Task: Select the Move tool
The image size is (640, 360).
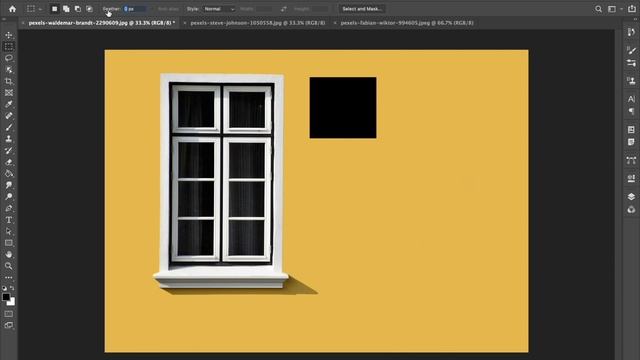Action: [9, 35]
